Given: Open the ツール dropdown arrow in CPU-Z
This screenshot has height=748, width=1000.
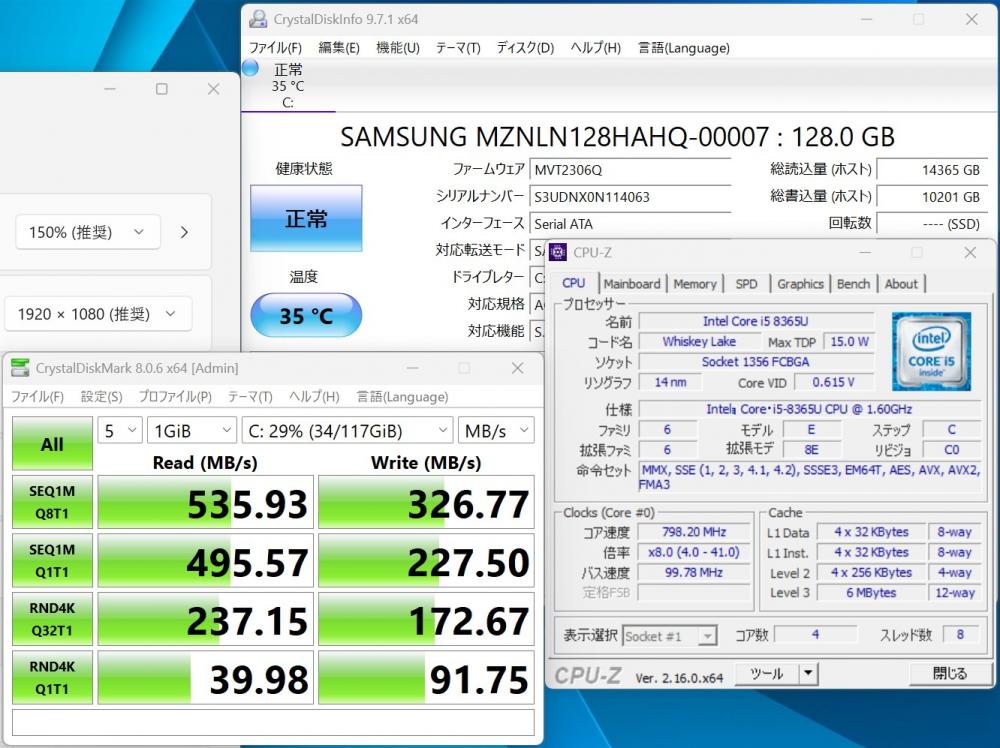Looking at the screenshot, I should pos(808,673).
